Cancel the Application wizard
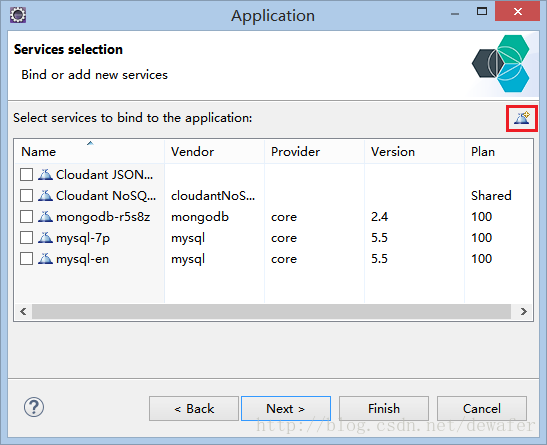 482,408
